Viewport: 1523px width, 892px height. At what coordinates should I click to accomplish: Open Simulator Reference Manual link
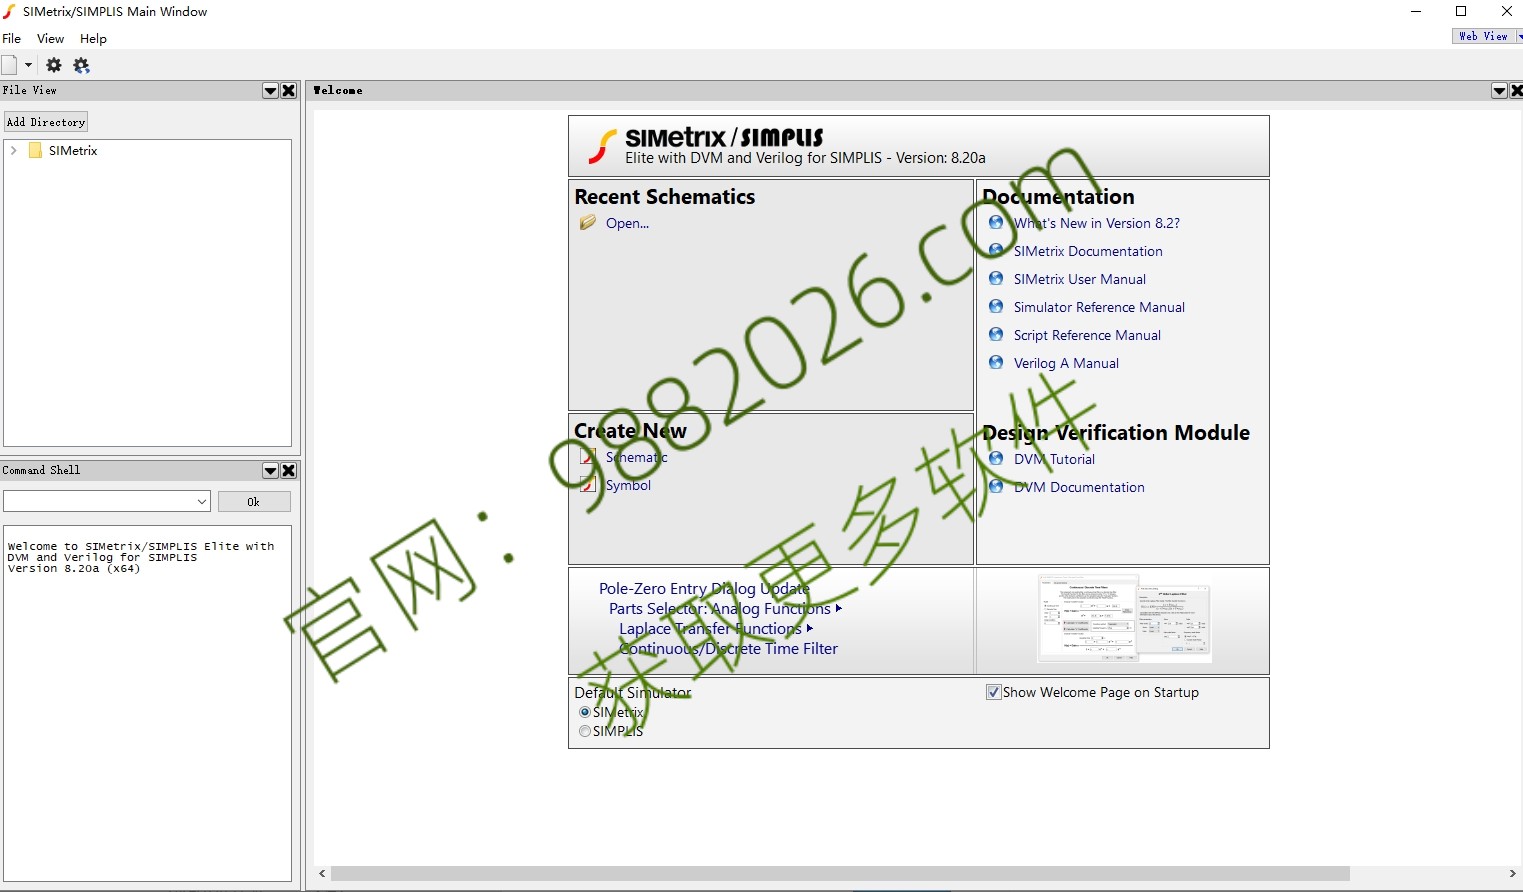click(1099, 307)
